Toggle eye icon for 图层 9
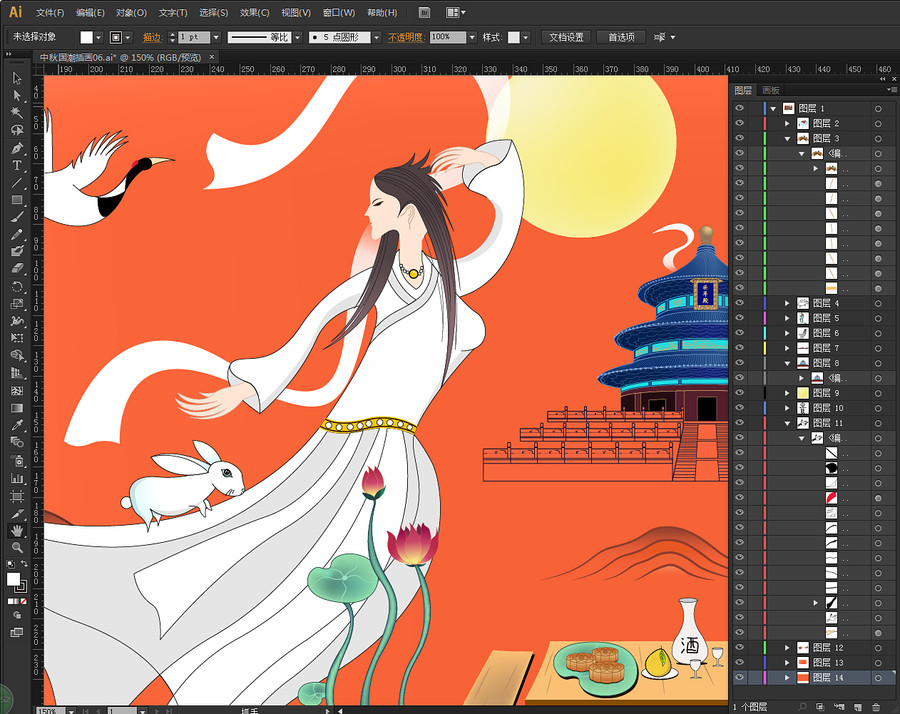Screen dimensions: 900x714 click(x=739, y=393)
